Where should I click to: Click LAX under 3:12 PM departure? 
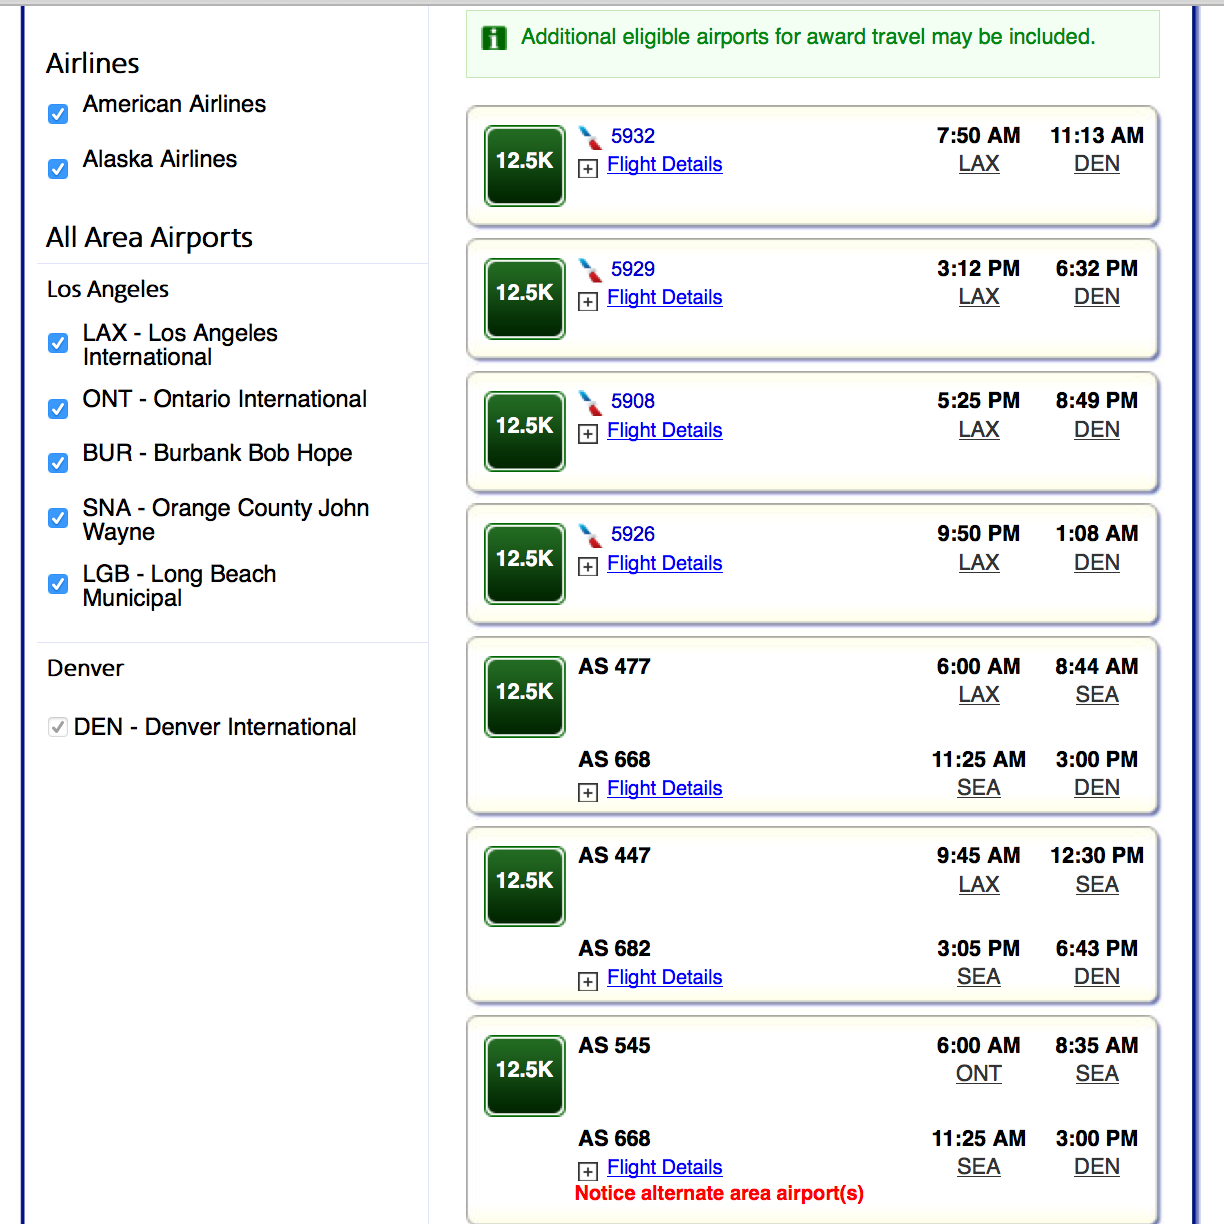[x=979, y=297]
